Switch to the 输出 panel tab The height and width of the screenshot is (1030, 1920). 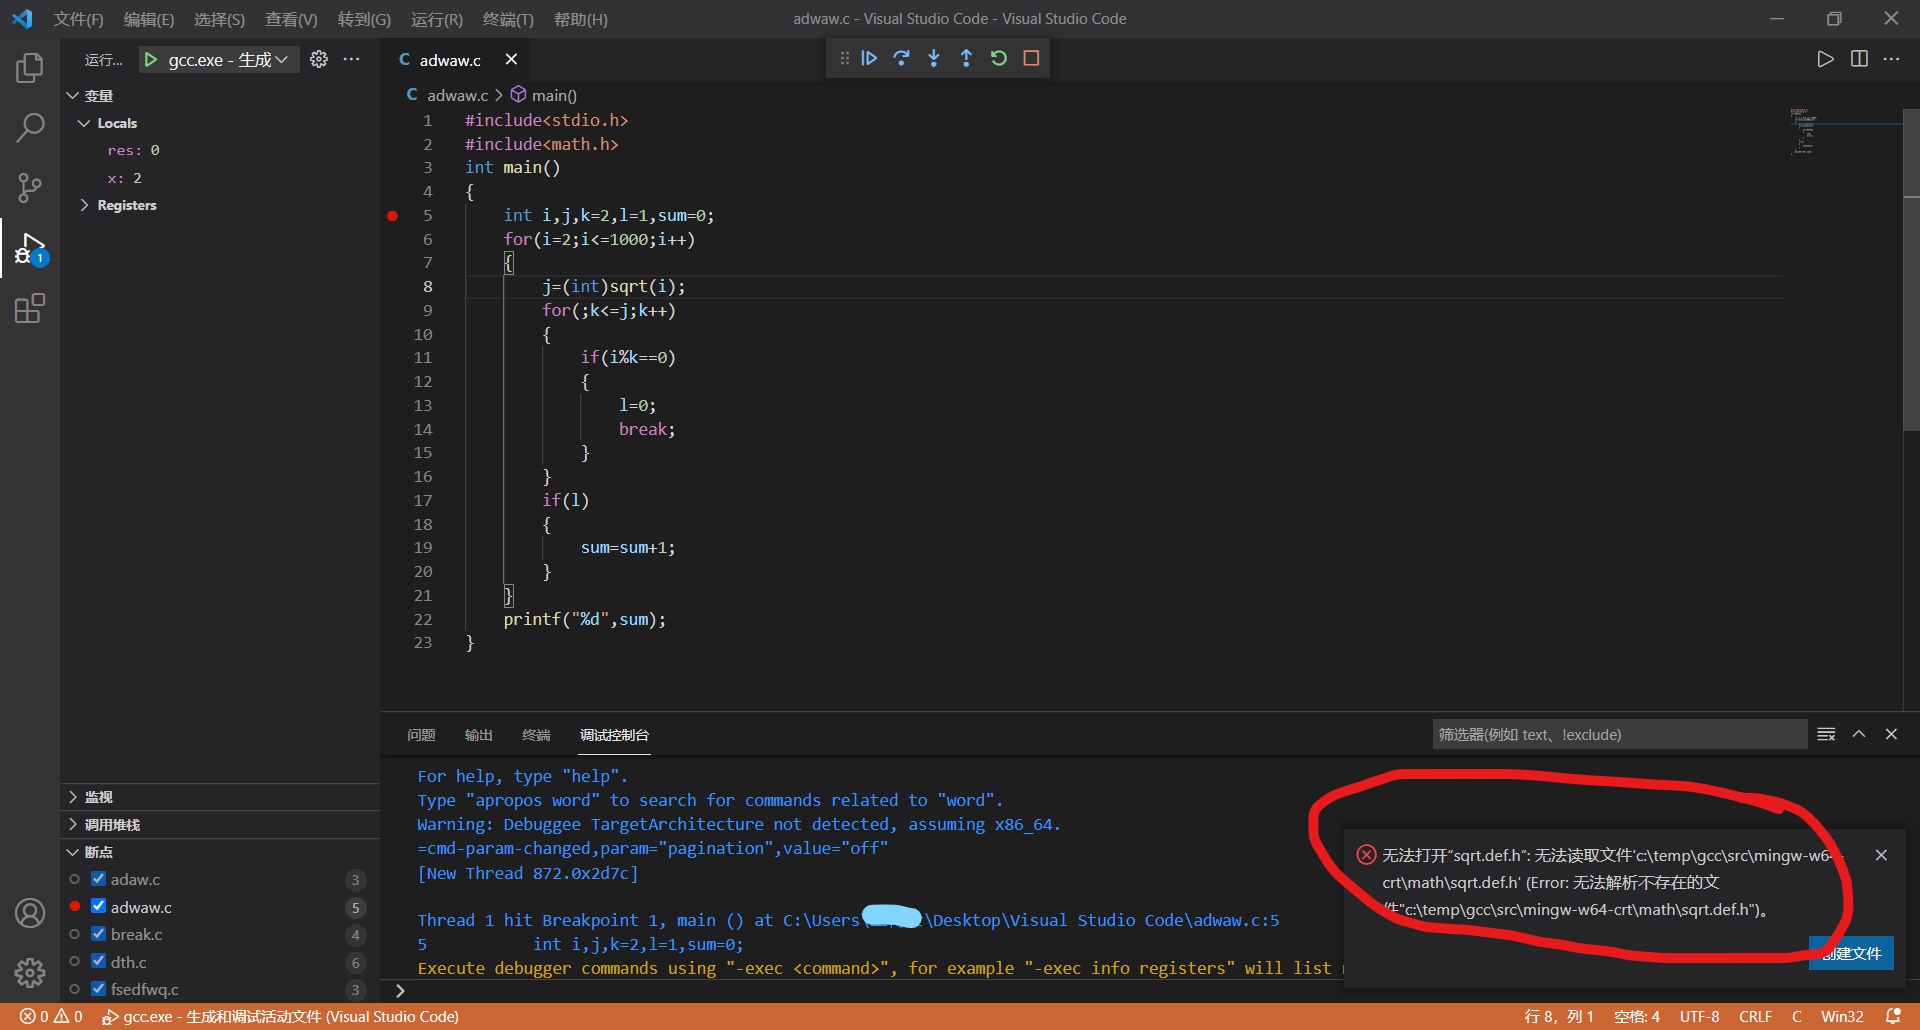click(479, 735)
